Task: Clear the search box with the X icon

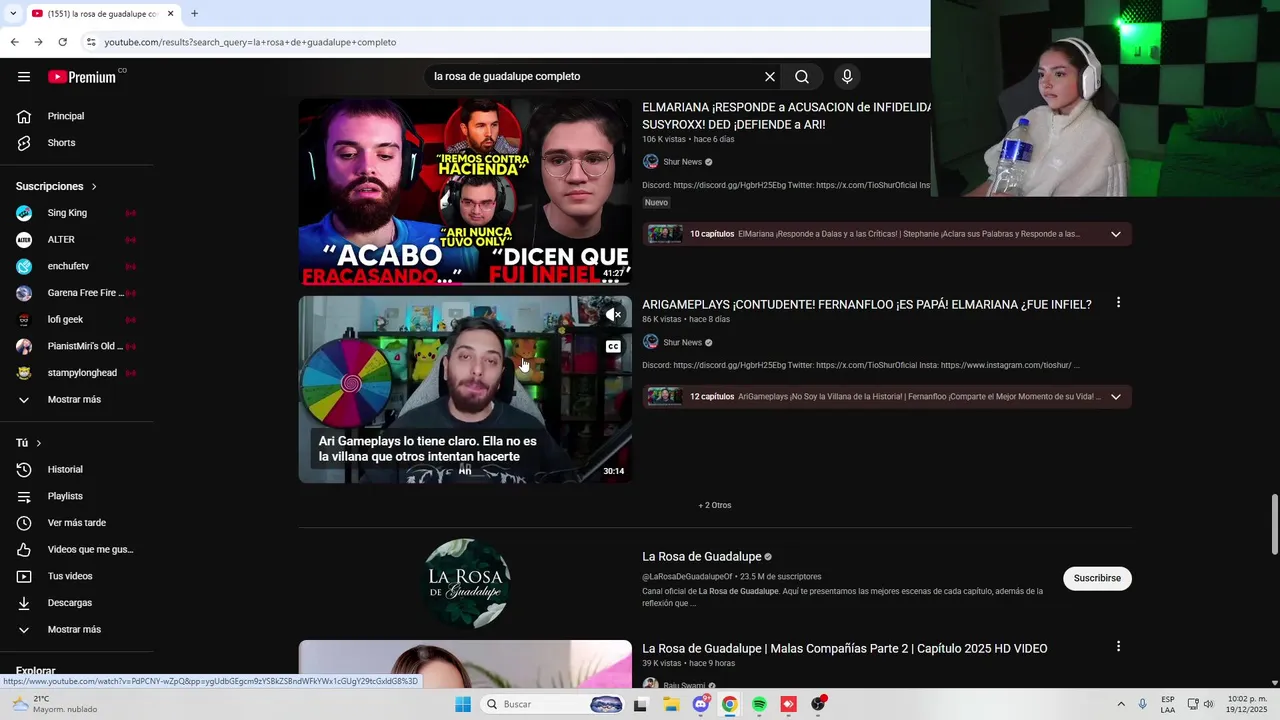Action: pos(770,76)
